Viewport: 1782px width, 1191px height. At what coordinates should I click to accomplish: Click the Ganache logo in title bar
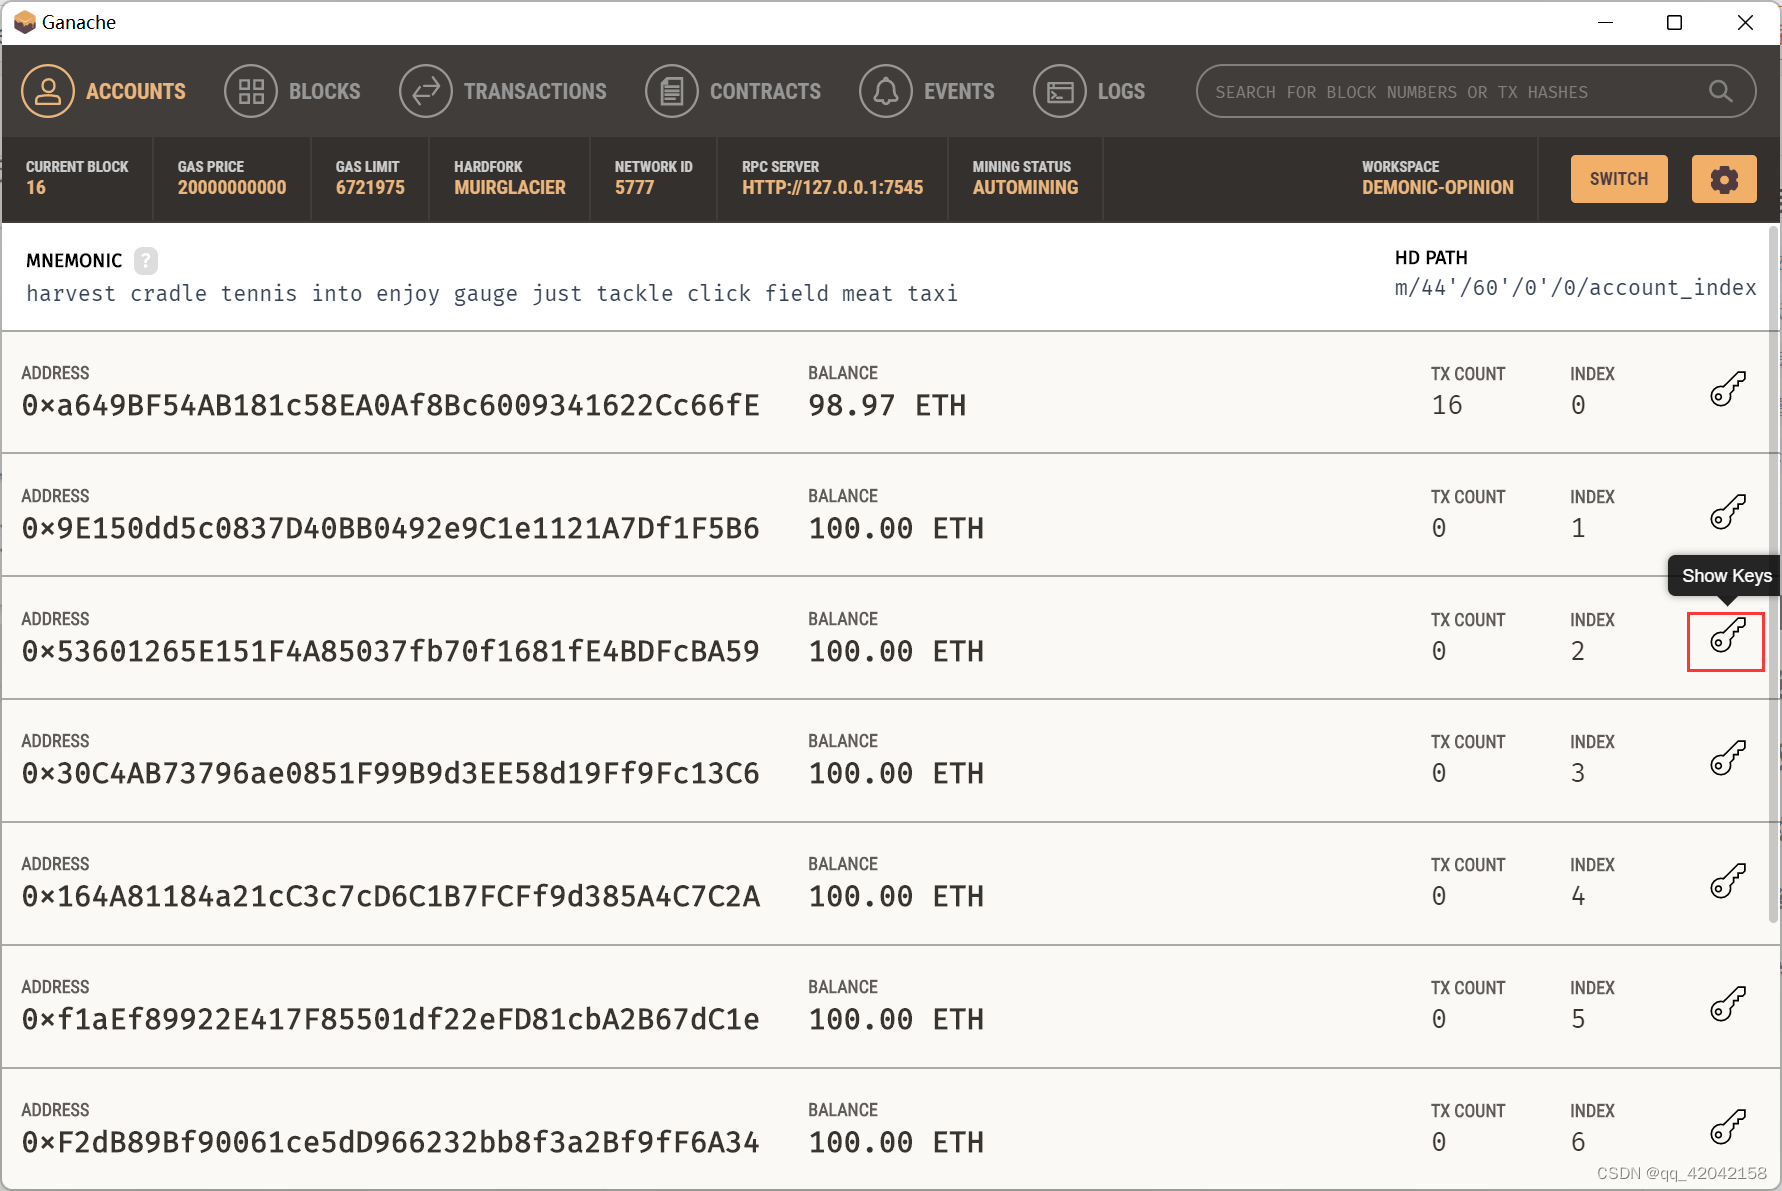click(x=25, y=22)
